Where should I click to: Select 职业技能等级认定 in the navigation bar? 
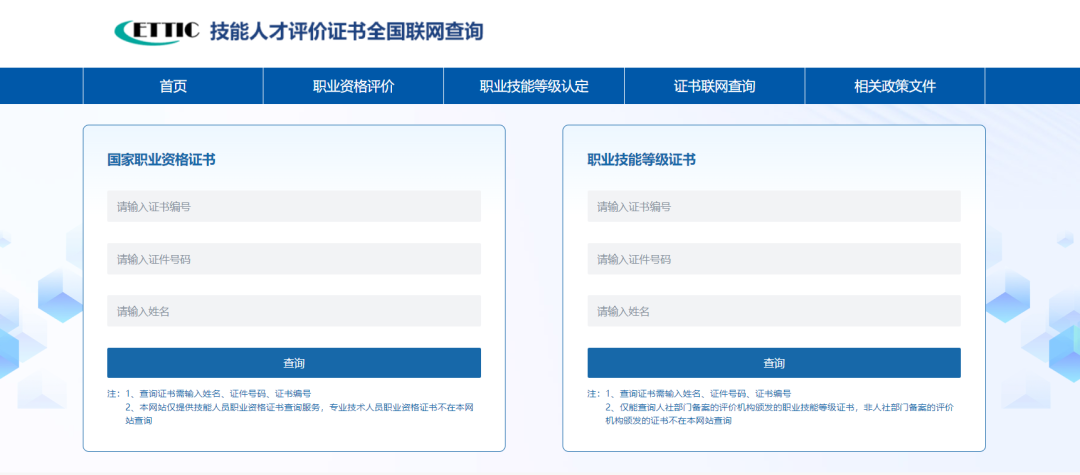534,86
